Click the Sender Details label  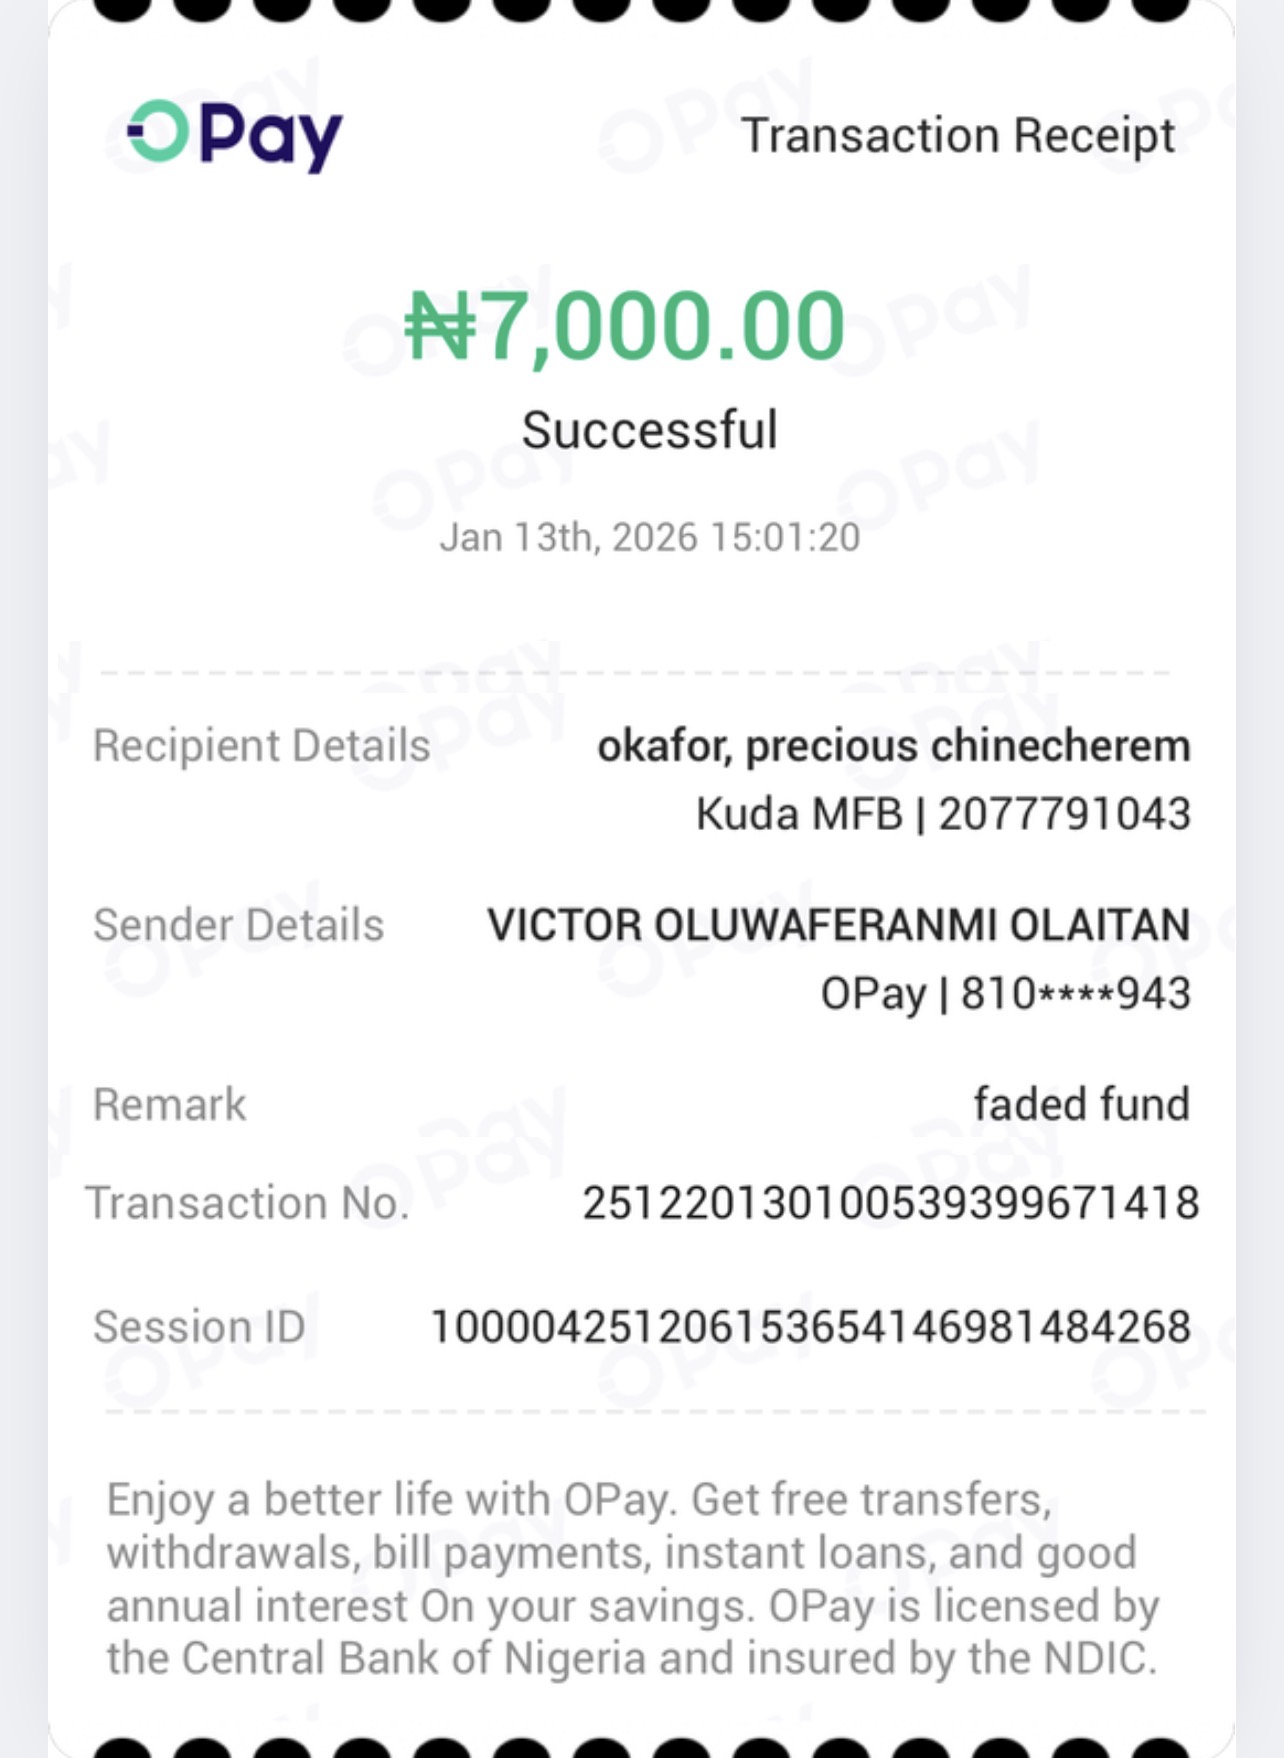pos(238,925)
